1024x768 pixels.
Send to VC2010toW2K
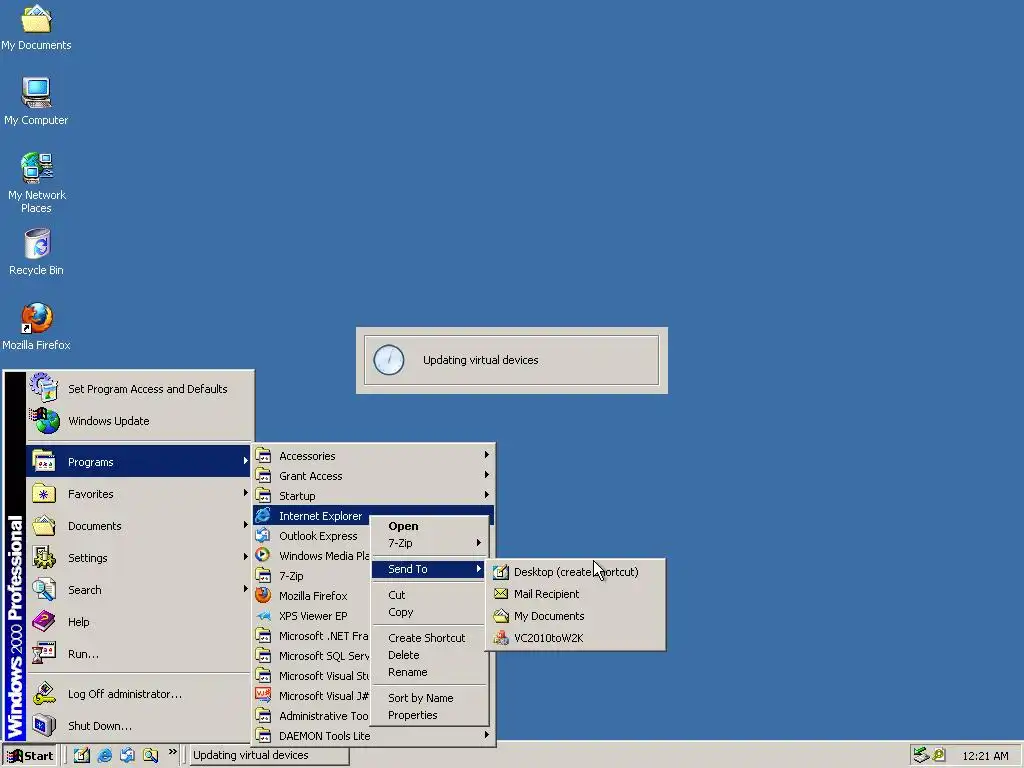[x=575, y=638]
